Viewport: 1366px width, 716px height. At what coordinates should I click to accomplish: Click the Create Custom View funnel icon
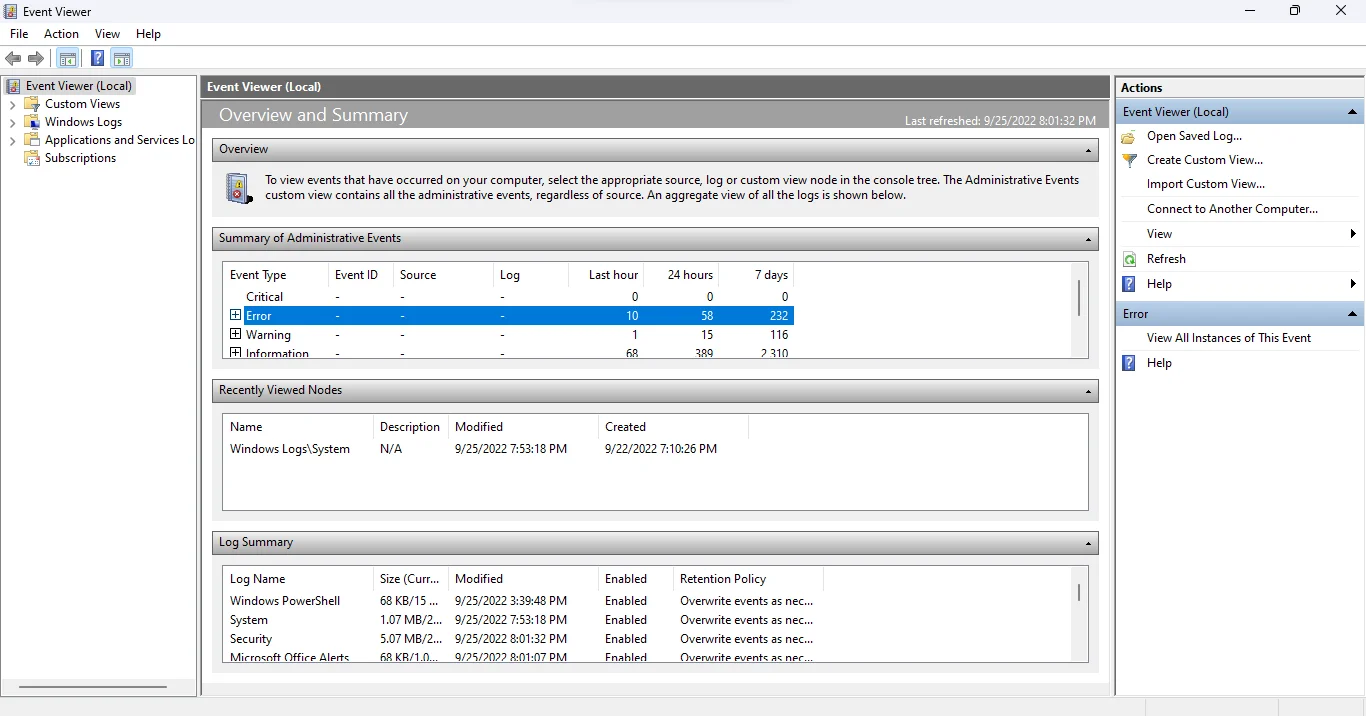[x=1129, y=160]
